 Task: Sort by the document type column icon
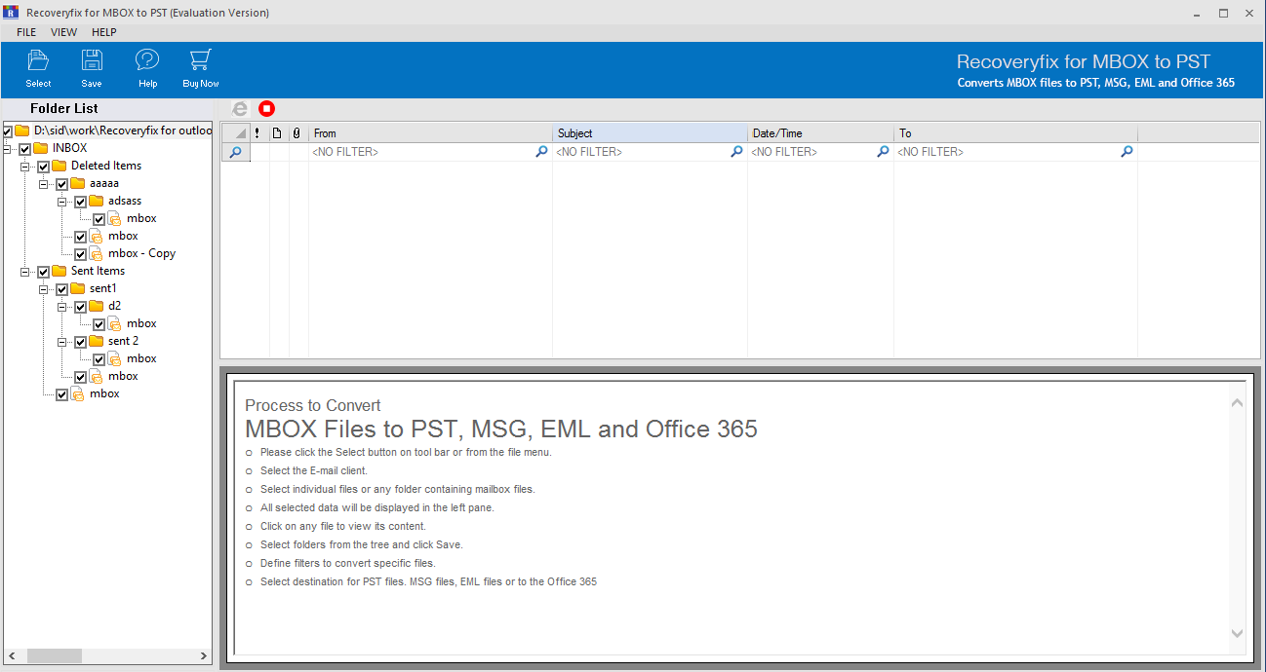pos(277,133)
